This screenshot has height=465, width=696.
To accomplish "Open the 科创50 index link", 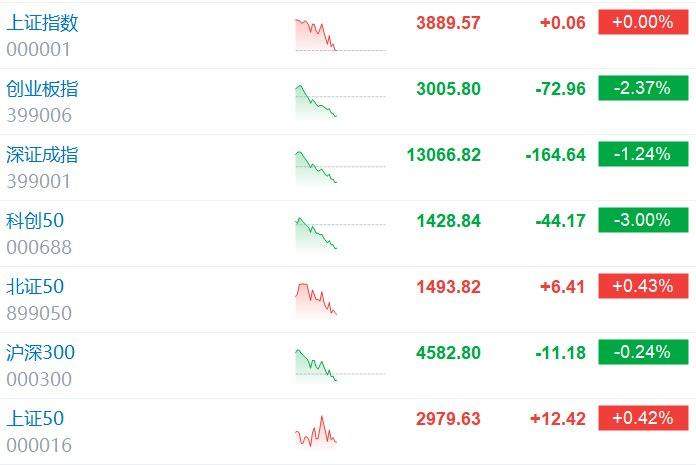I will [35, 221].
